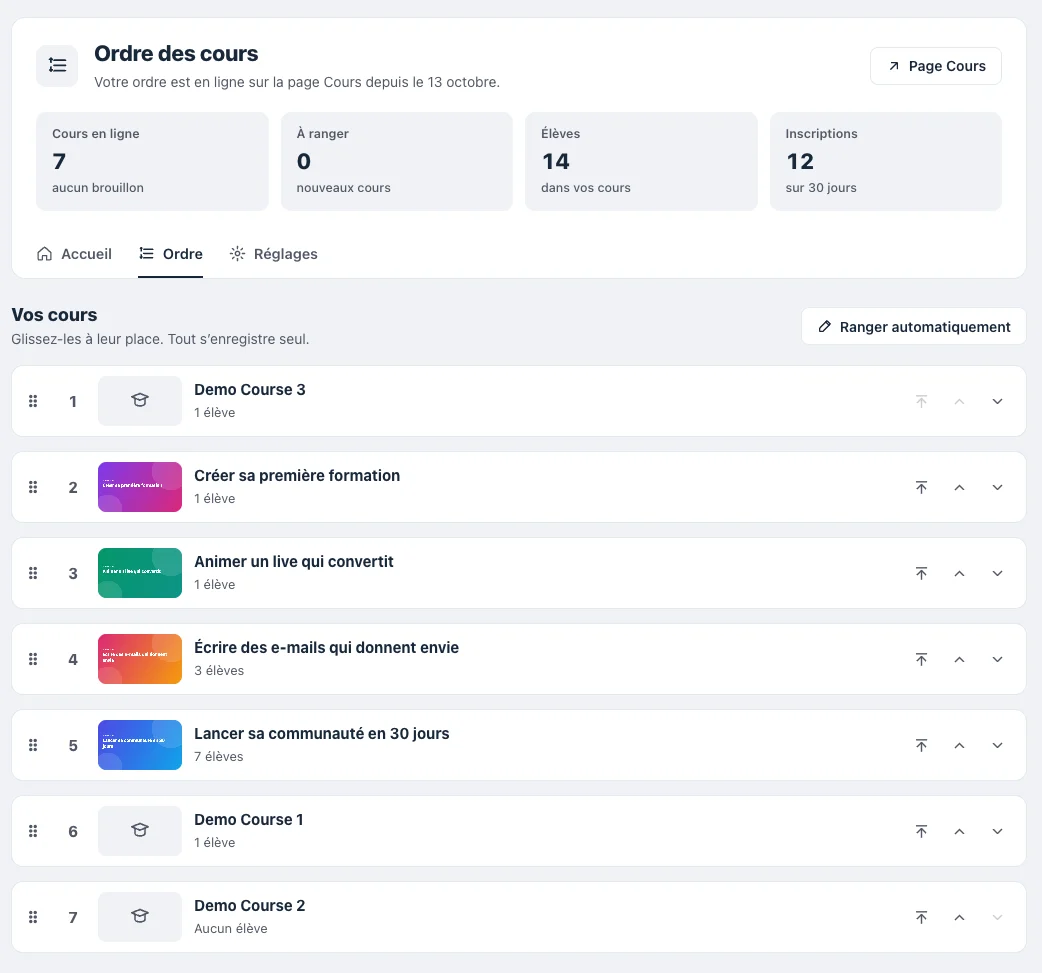
Task: Move Créer sa première formation down one
Action: click(997, 487)
